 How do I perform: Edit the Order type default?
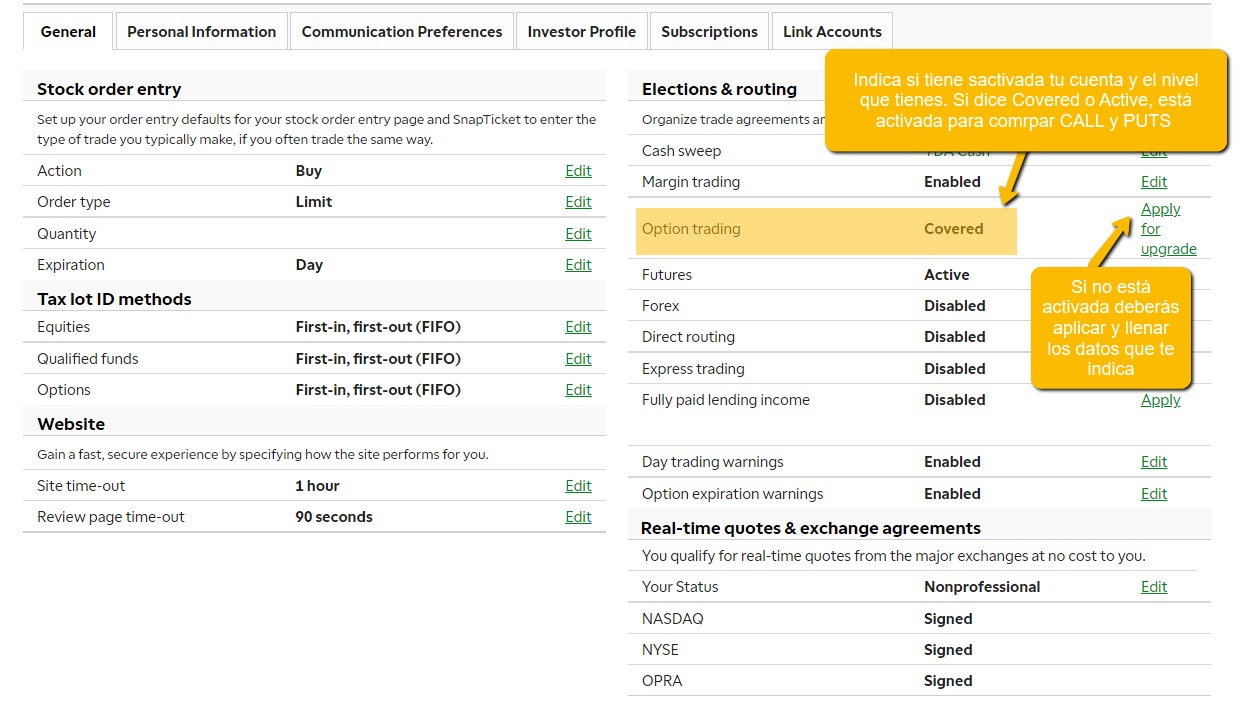(578, 202)
